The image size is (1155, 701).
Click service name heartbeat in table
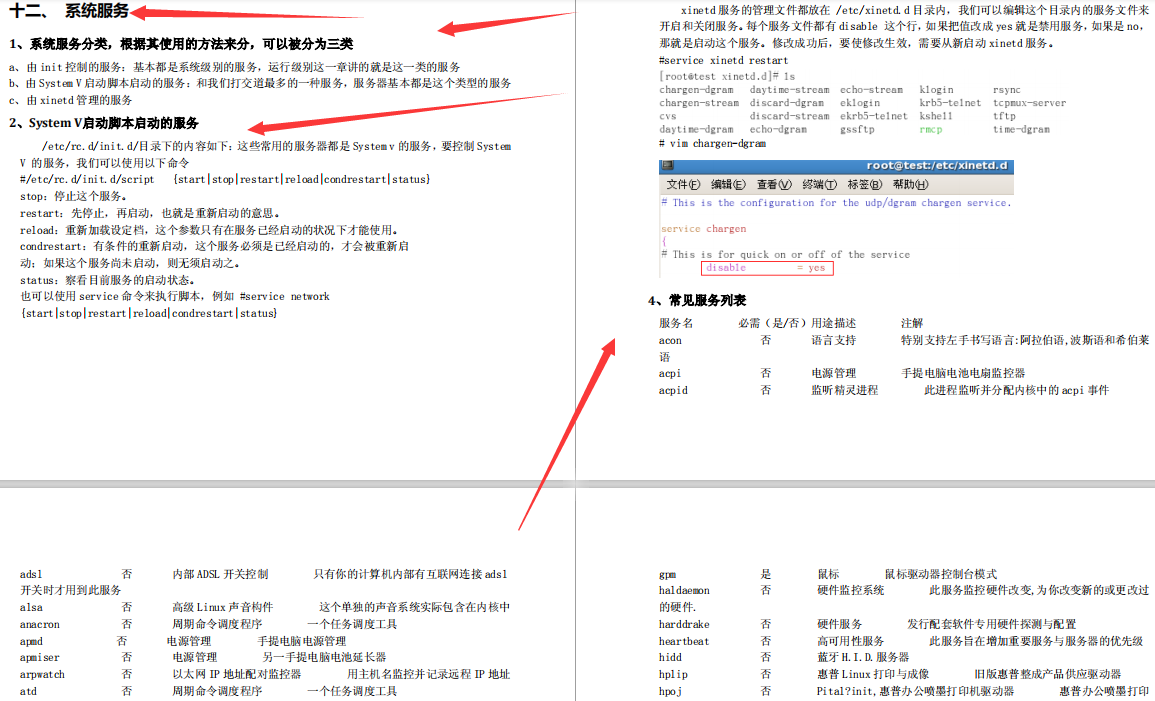click(x=684, y=641)
